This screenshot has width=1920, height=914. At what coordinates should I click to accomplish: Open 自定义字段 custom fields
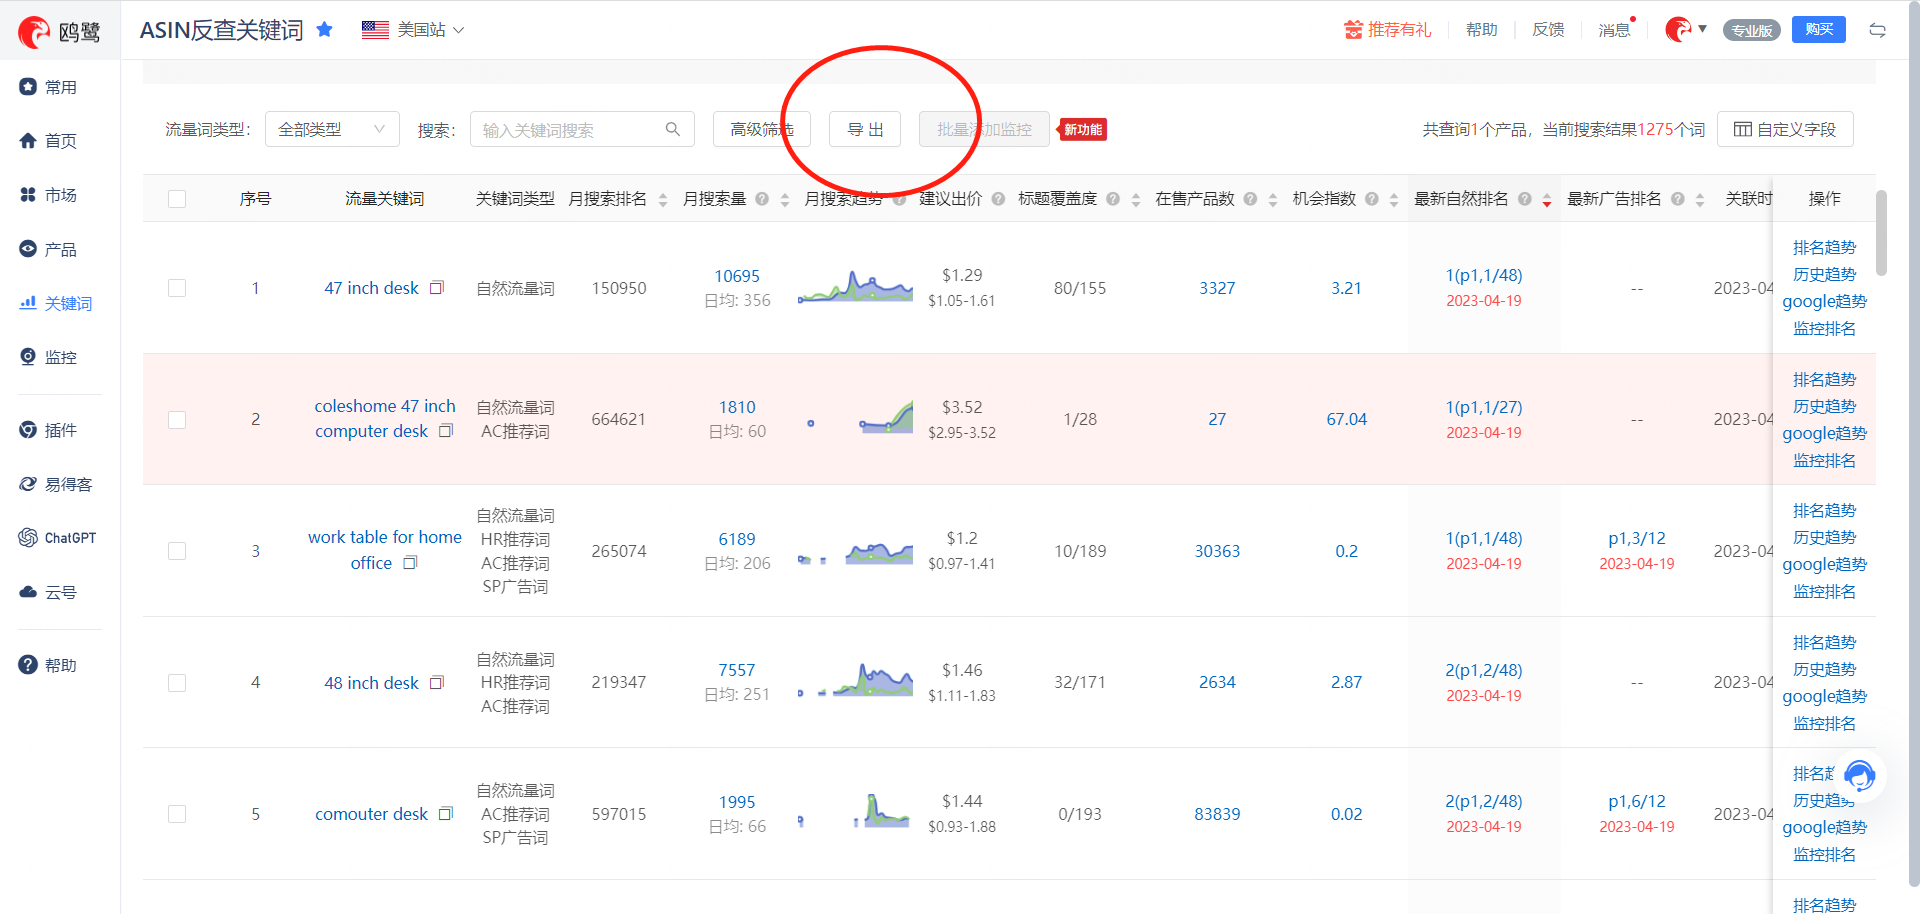[x=1785, y=129]
